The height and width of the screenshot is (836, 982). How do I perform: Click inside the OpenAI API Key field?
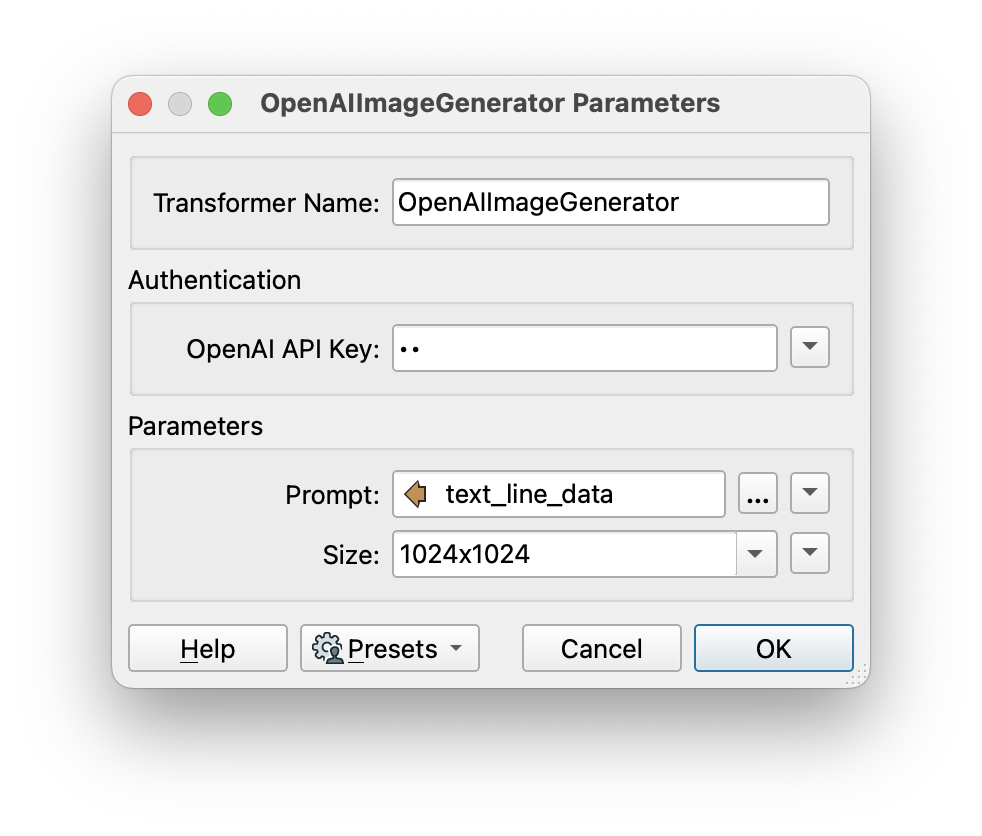[585, 347]
